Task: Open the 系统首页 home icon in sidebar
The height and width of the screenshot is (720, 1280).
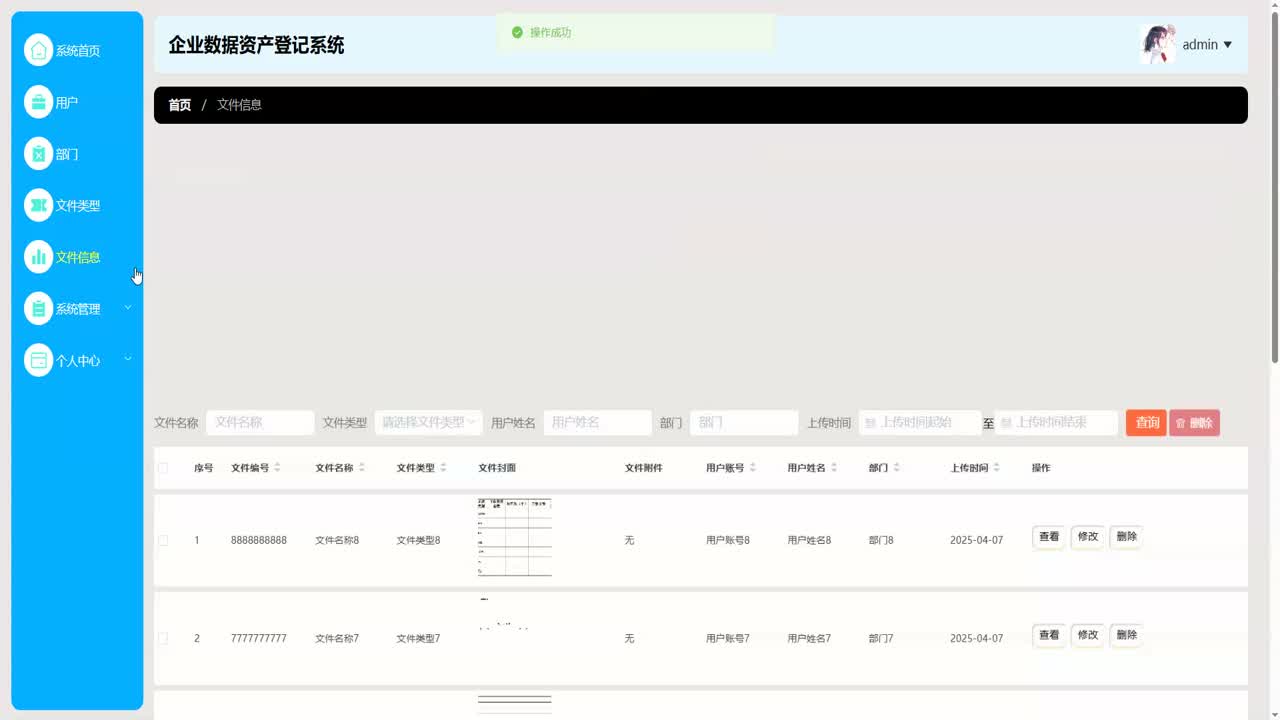Action: point(38,50)
